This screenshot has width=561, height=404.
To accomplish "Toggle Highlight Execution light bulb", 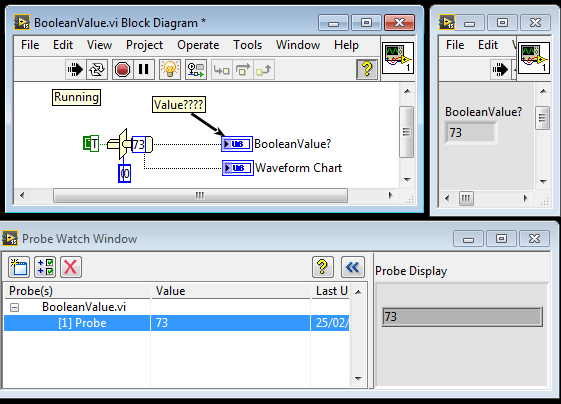I will (x=169, y=69).
